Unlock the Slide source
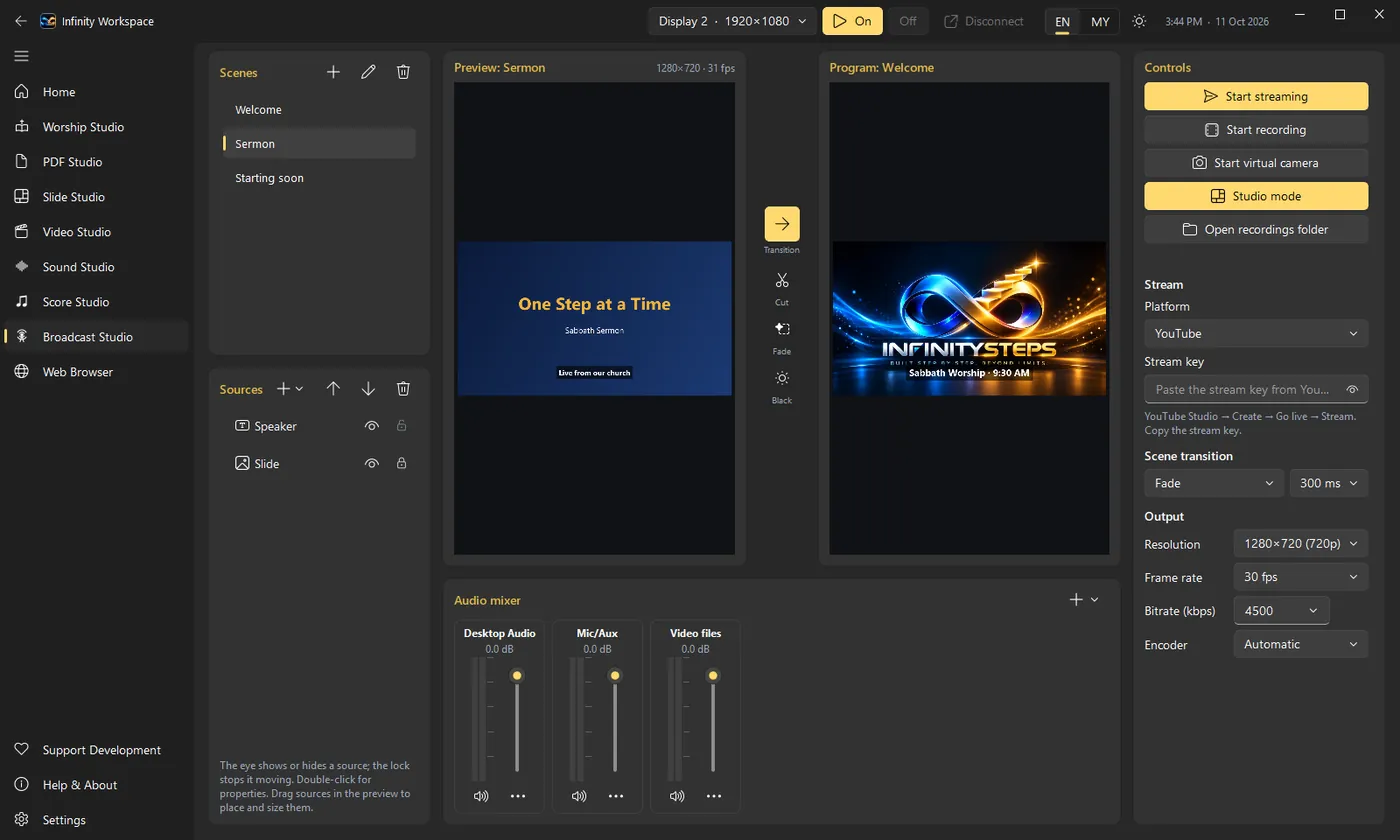The height and width of the screenshot is (840, 1400). (x=401, y=464)
